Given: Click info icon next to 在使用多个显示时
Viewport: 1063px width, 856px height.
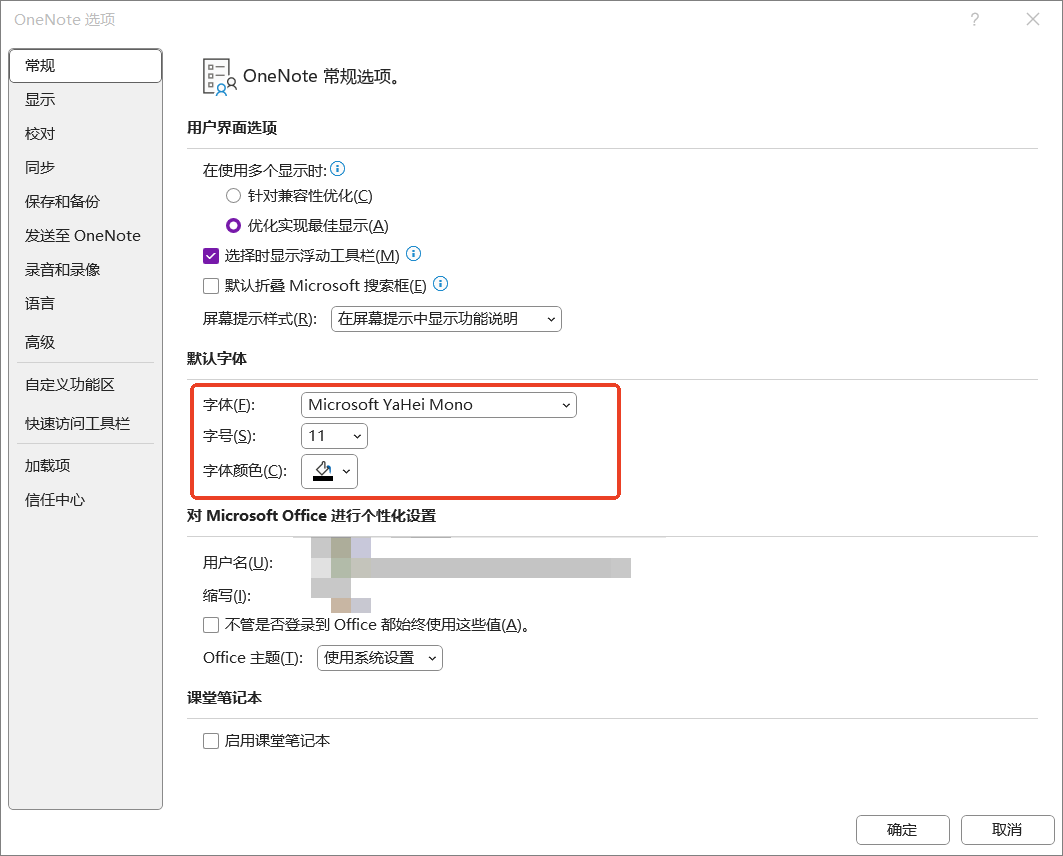Looking at the screenshot, I should click(x=338, y=169).
